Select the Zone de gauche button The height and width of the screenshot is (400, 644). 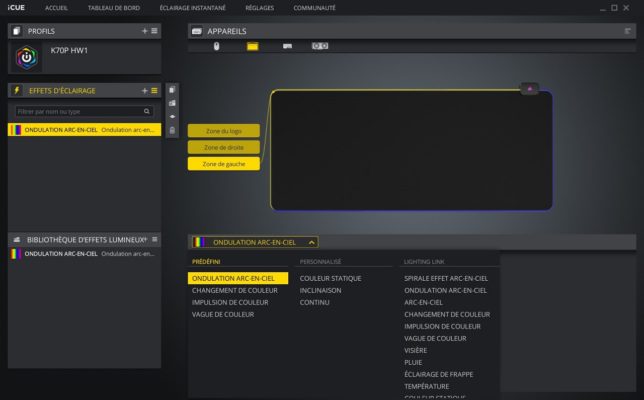click(224, 164)
